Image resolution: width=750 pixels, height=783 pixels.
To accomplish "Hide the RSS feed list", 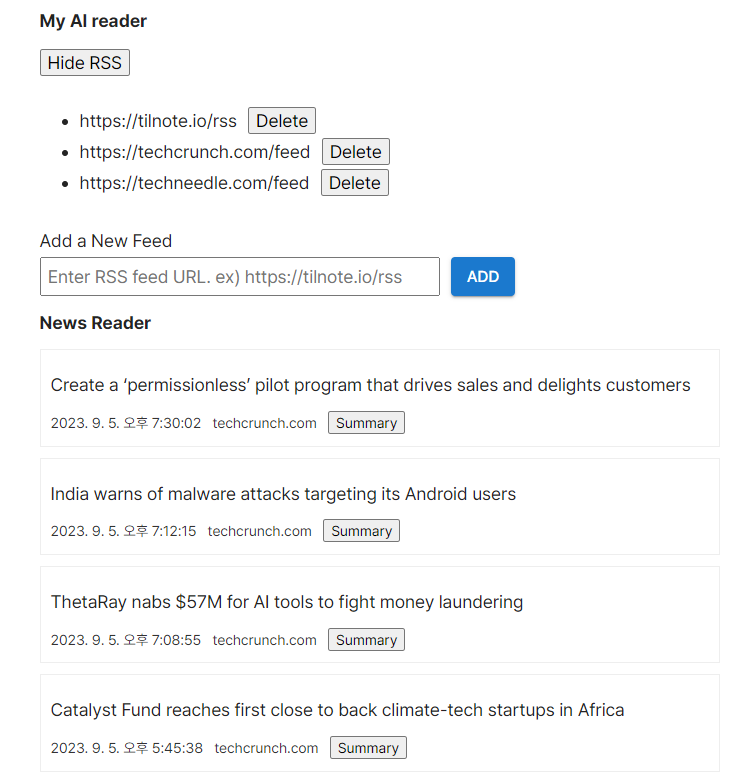I will pos(85,63).
